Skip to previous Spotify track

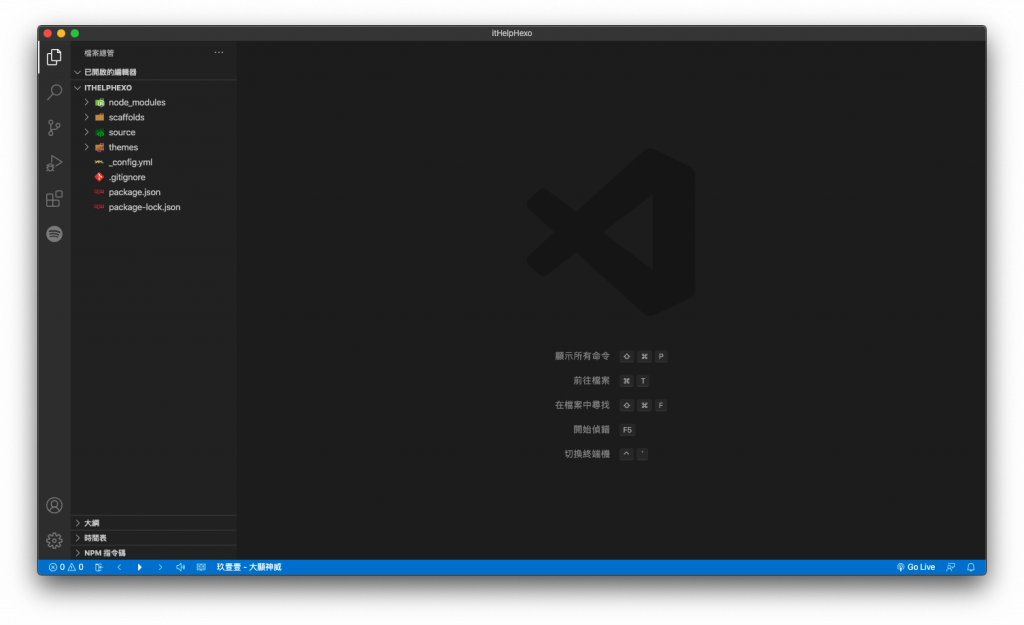tap(119, 567)
